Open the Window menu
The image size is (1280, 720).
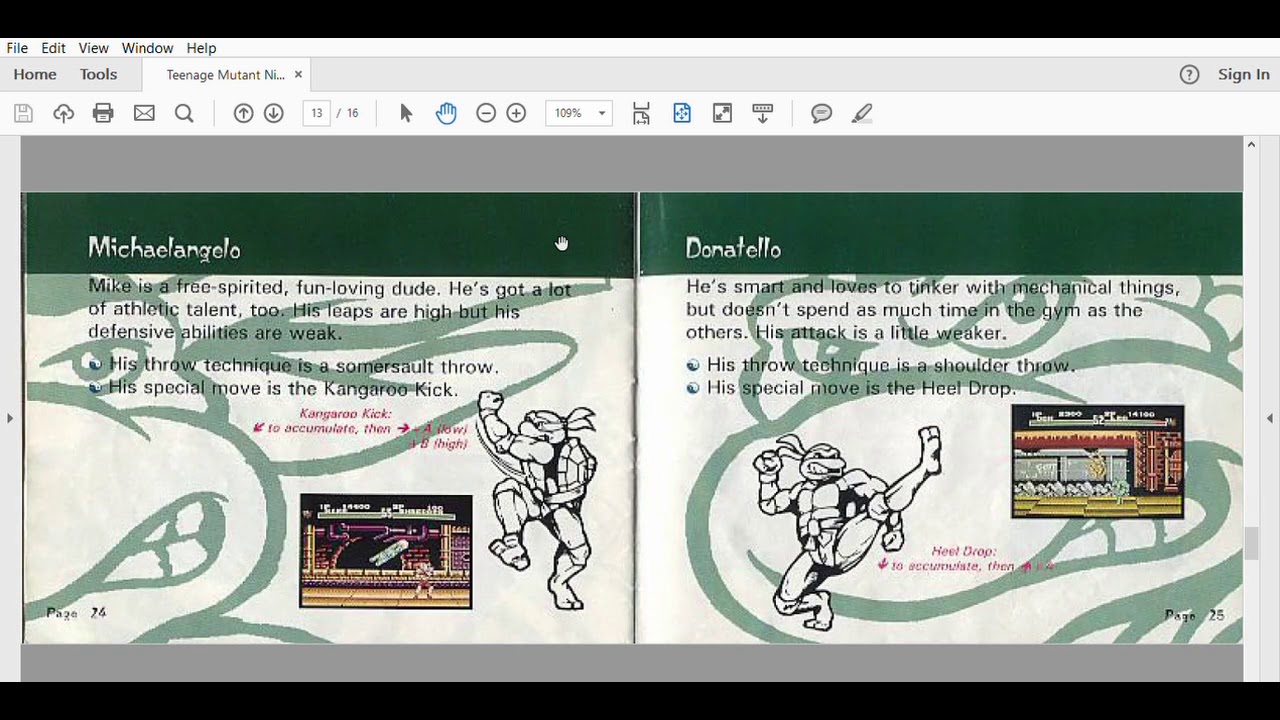(x=147, y=48)
